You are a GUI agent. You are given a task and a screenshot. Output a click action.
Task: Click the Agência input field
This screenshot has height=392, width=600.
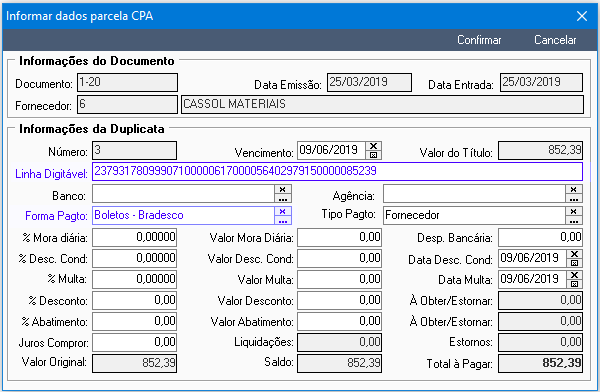(474, 194)
